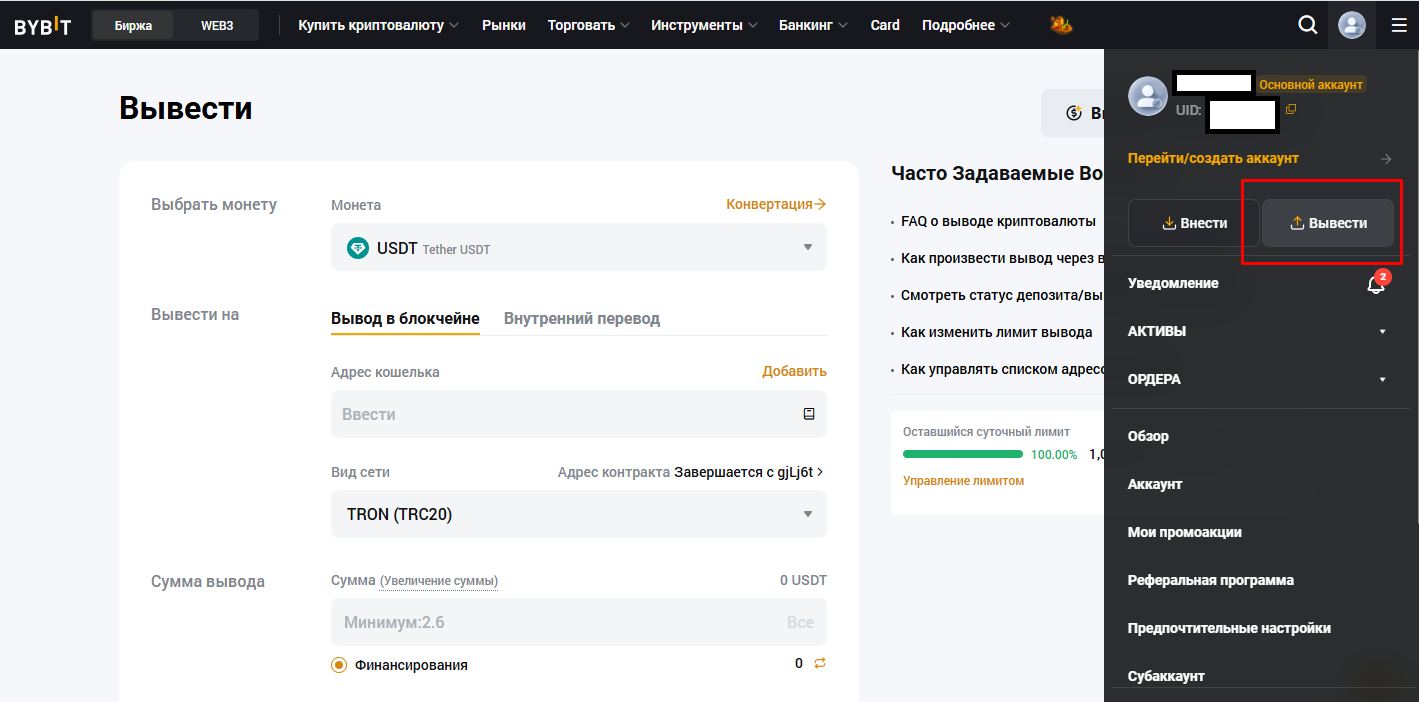
Task: Click the withdrawal amount input field
Action: click(579, 622)
